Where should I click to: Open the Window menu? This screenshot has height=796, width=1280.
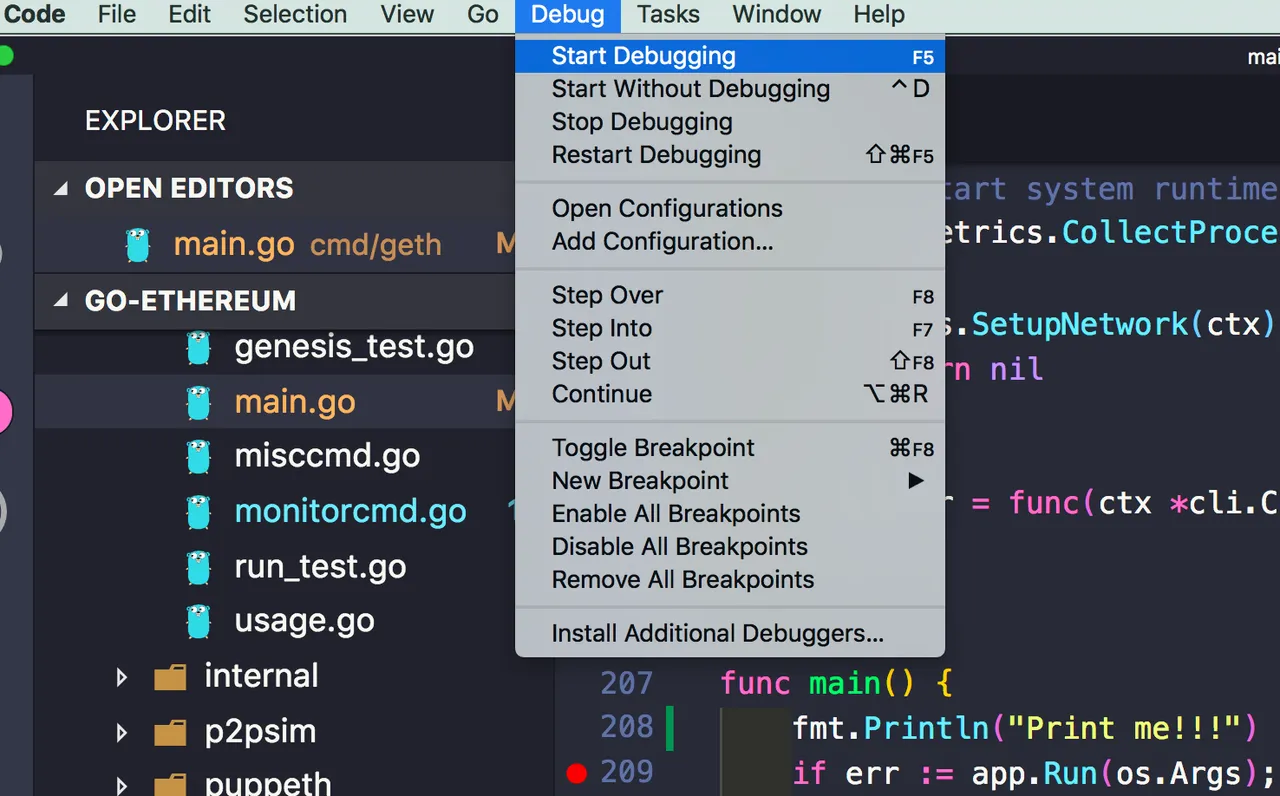pos(776,15)
